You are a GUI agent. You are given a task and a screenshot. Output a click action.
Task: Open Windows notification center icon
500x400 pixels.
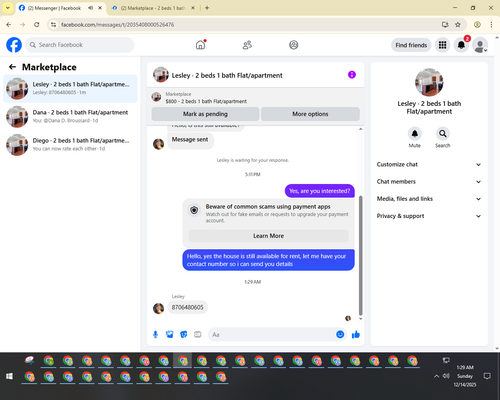pos(487,376)
